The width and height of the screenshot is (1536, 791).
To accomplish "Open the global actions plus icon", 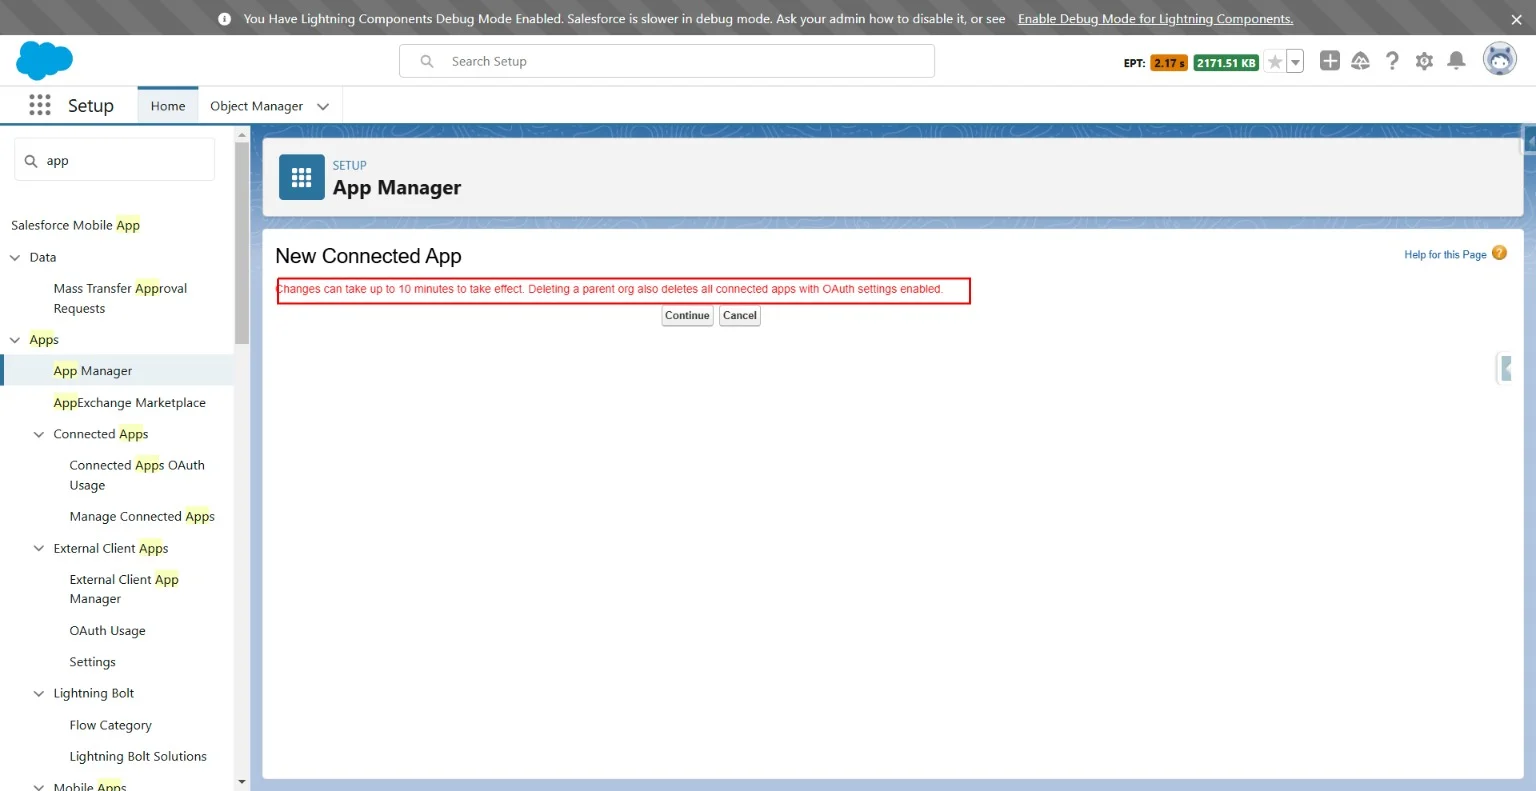I will pyautogui.click(x=1329, y=61).
